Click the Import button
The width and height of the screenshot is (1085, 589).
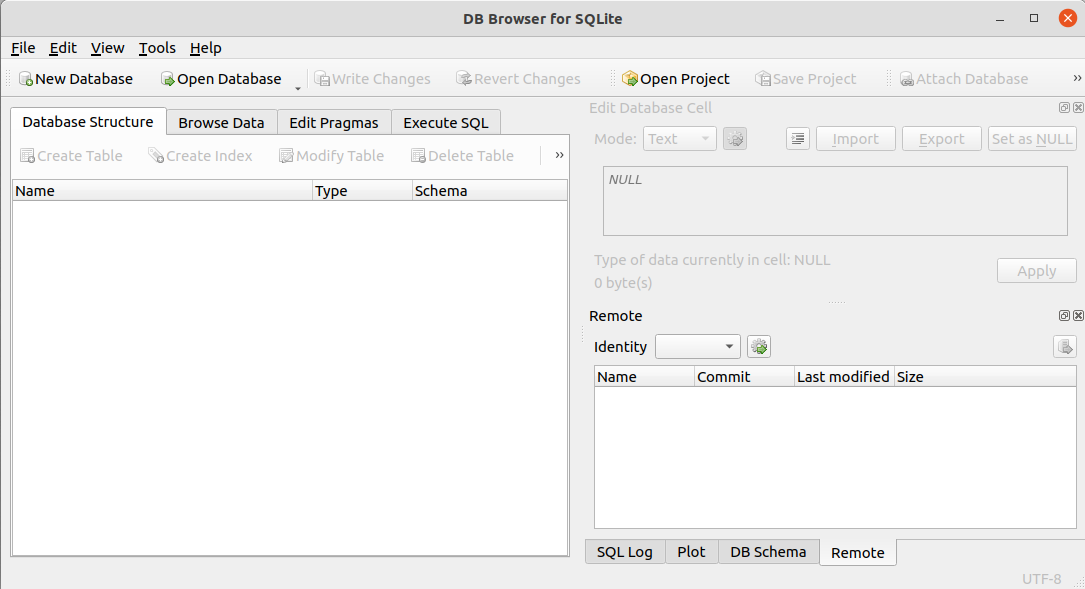[856, 139]
